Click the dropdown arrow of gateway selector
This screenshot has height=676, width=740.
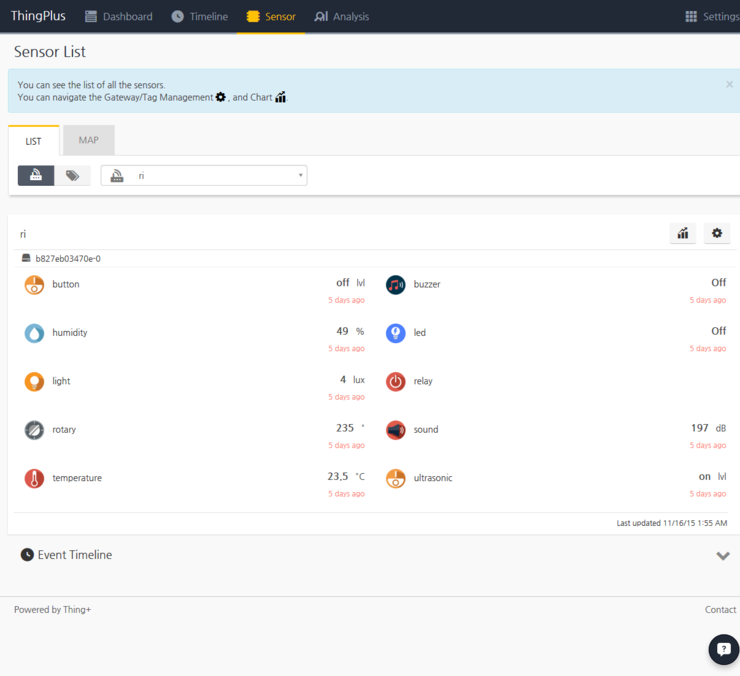[300, 175]
